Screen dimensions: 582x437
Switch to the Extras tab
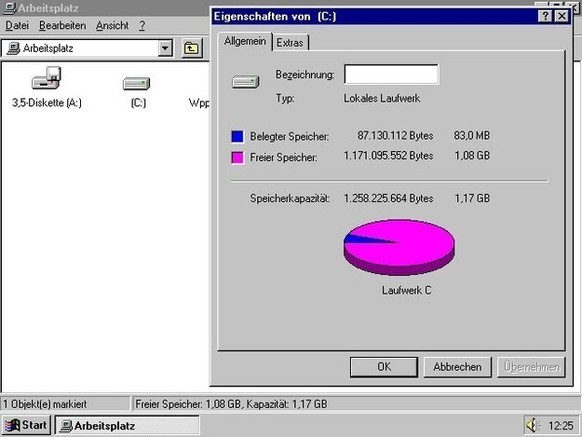point(290,43)
